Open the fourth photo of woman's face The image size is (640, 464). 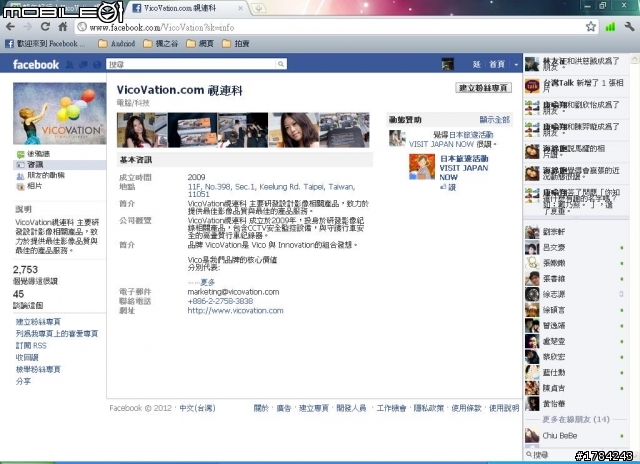click(x=293, y=130)
